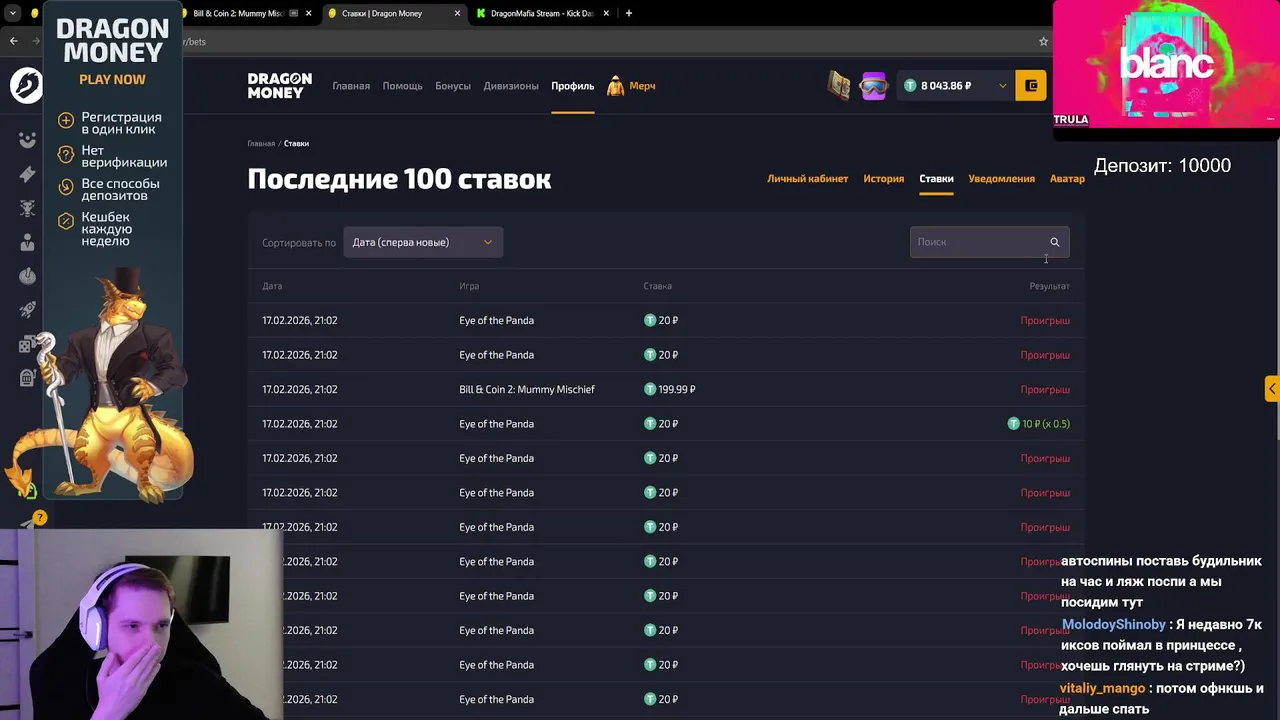Close the Ставки | Dragon Money browser tab
Screen dimensions: 1280x720
[x=458, y=14]
